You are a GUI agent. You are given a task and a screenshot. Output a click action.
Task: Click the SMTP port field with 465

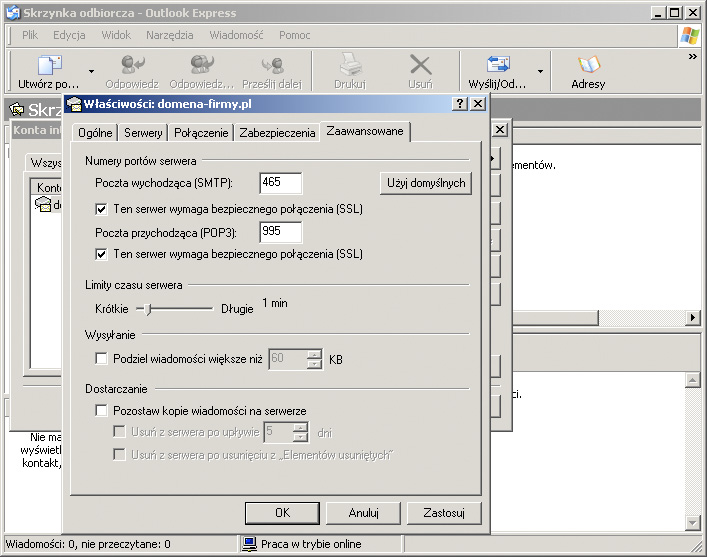click(281, 183)
